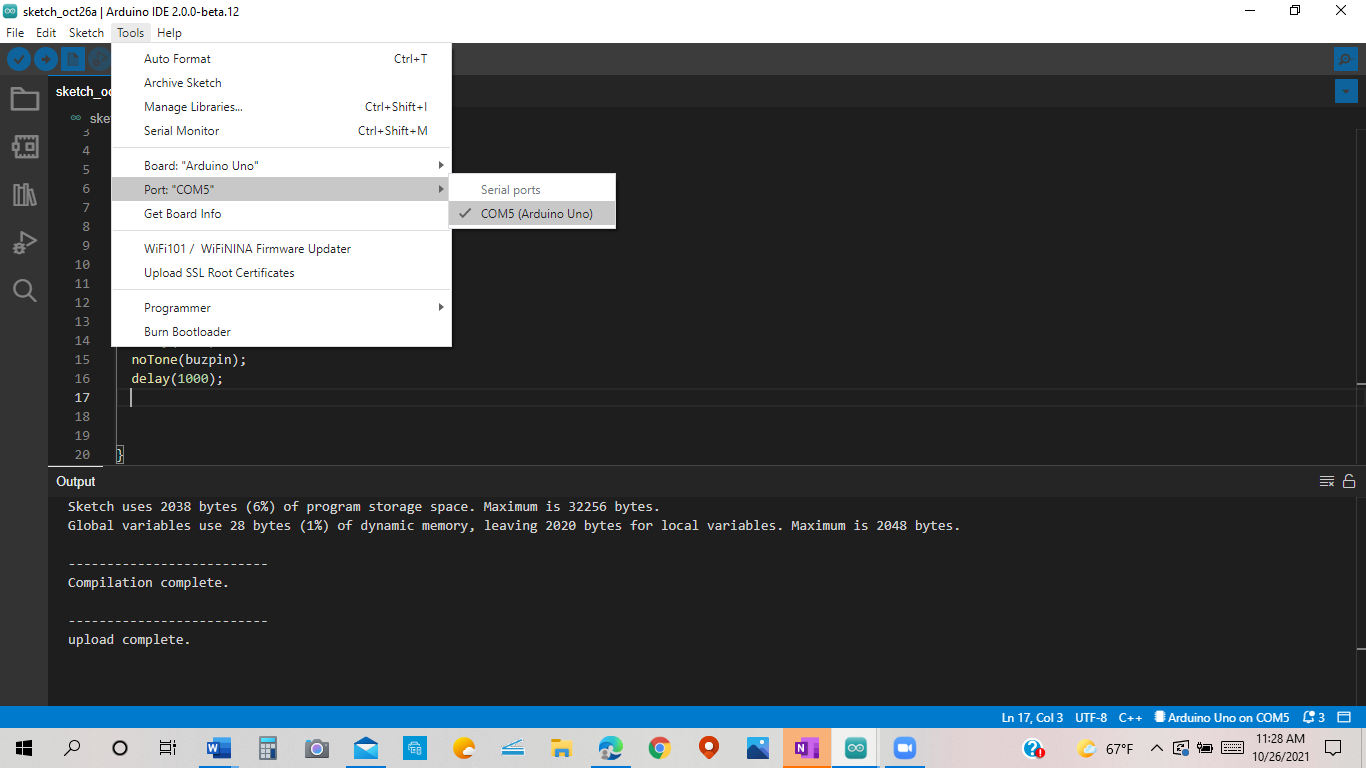Toggle autoscroll lock in the Output panel
1366x768 pixels.
click(x=1349, y=481)
